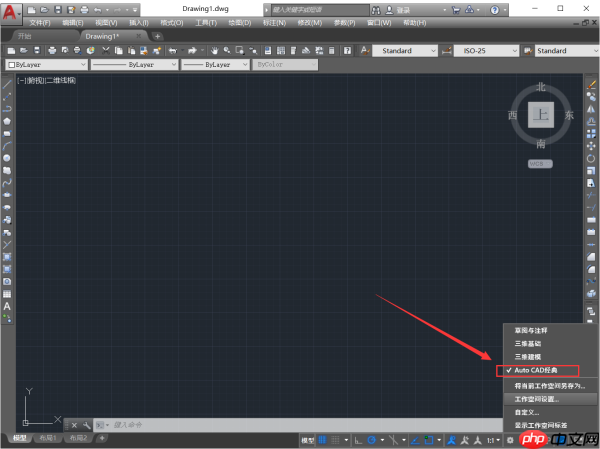
Task: Toggle grid display in status bar
Action: point(323,440)
